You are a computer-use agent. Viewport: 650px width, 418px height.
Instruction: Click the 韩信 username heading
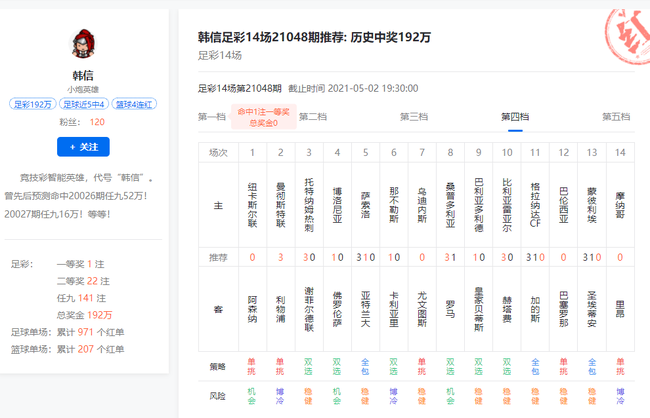click(x=83, y=75)
